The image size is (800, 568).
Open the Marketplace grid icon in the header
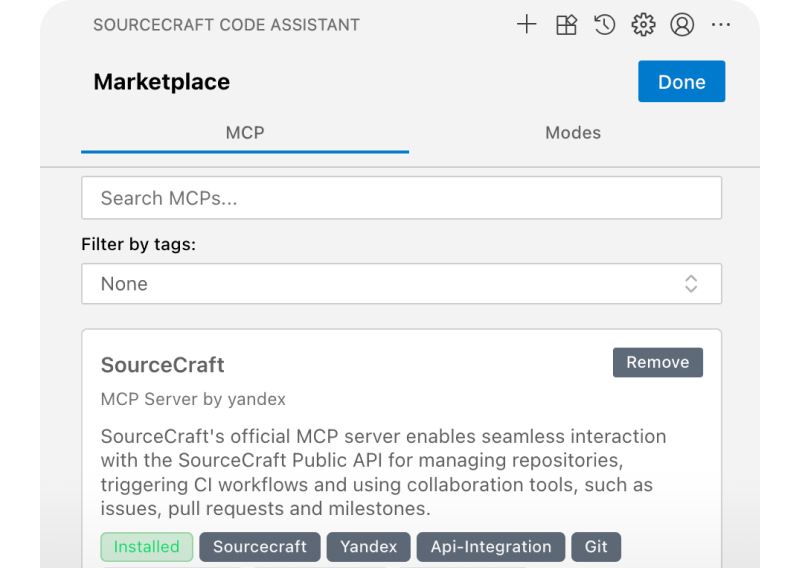coord(566,25)
